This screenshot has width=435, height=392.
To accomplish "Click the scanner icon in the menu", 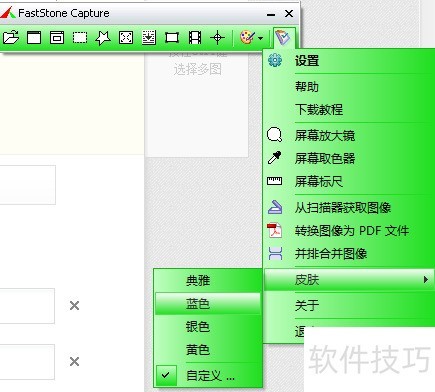I will pos(275,207).
